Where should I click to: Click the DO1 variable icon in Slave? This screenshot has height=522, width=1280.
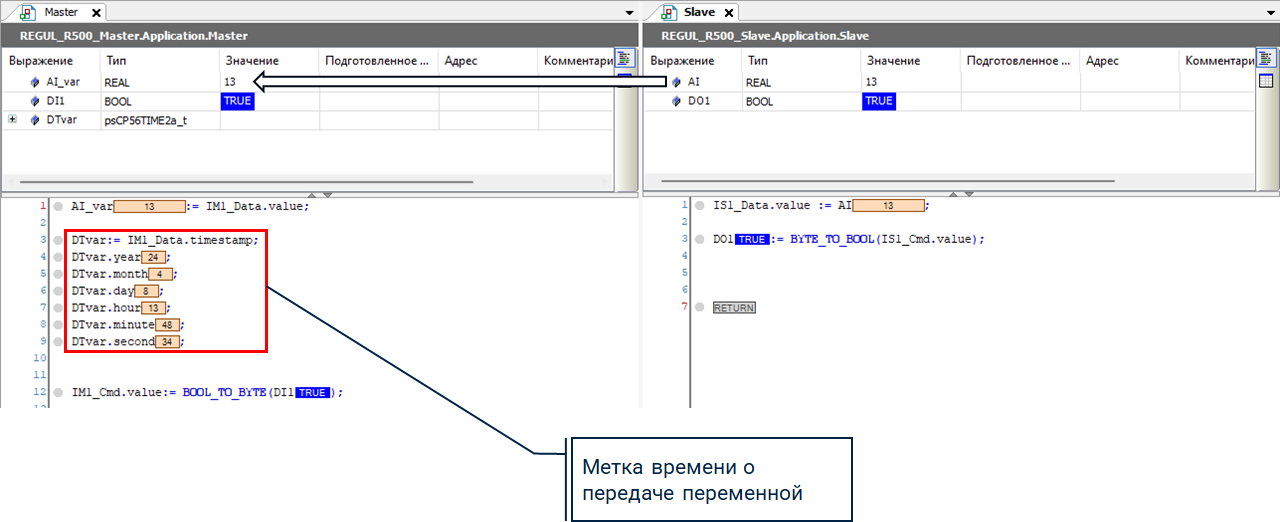676,101
